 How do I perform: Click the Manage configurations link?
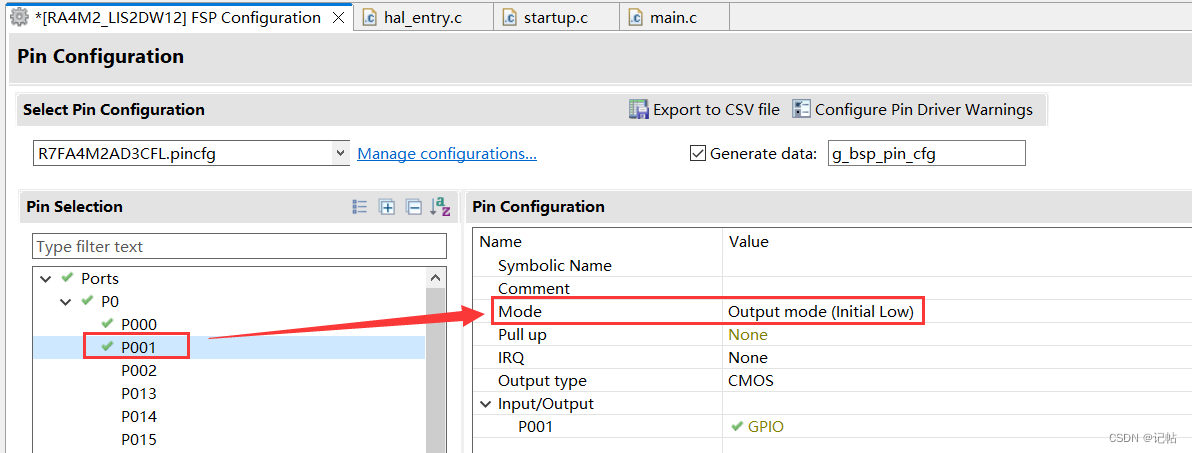point(447,154)
